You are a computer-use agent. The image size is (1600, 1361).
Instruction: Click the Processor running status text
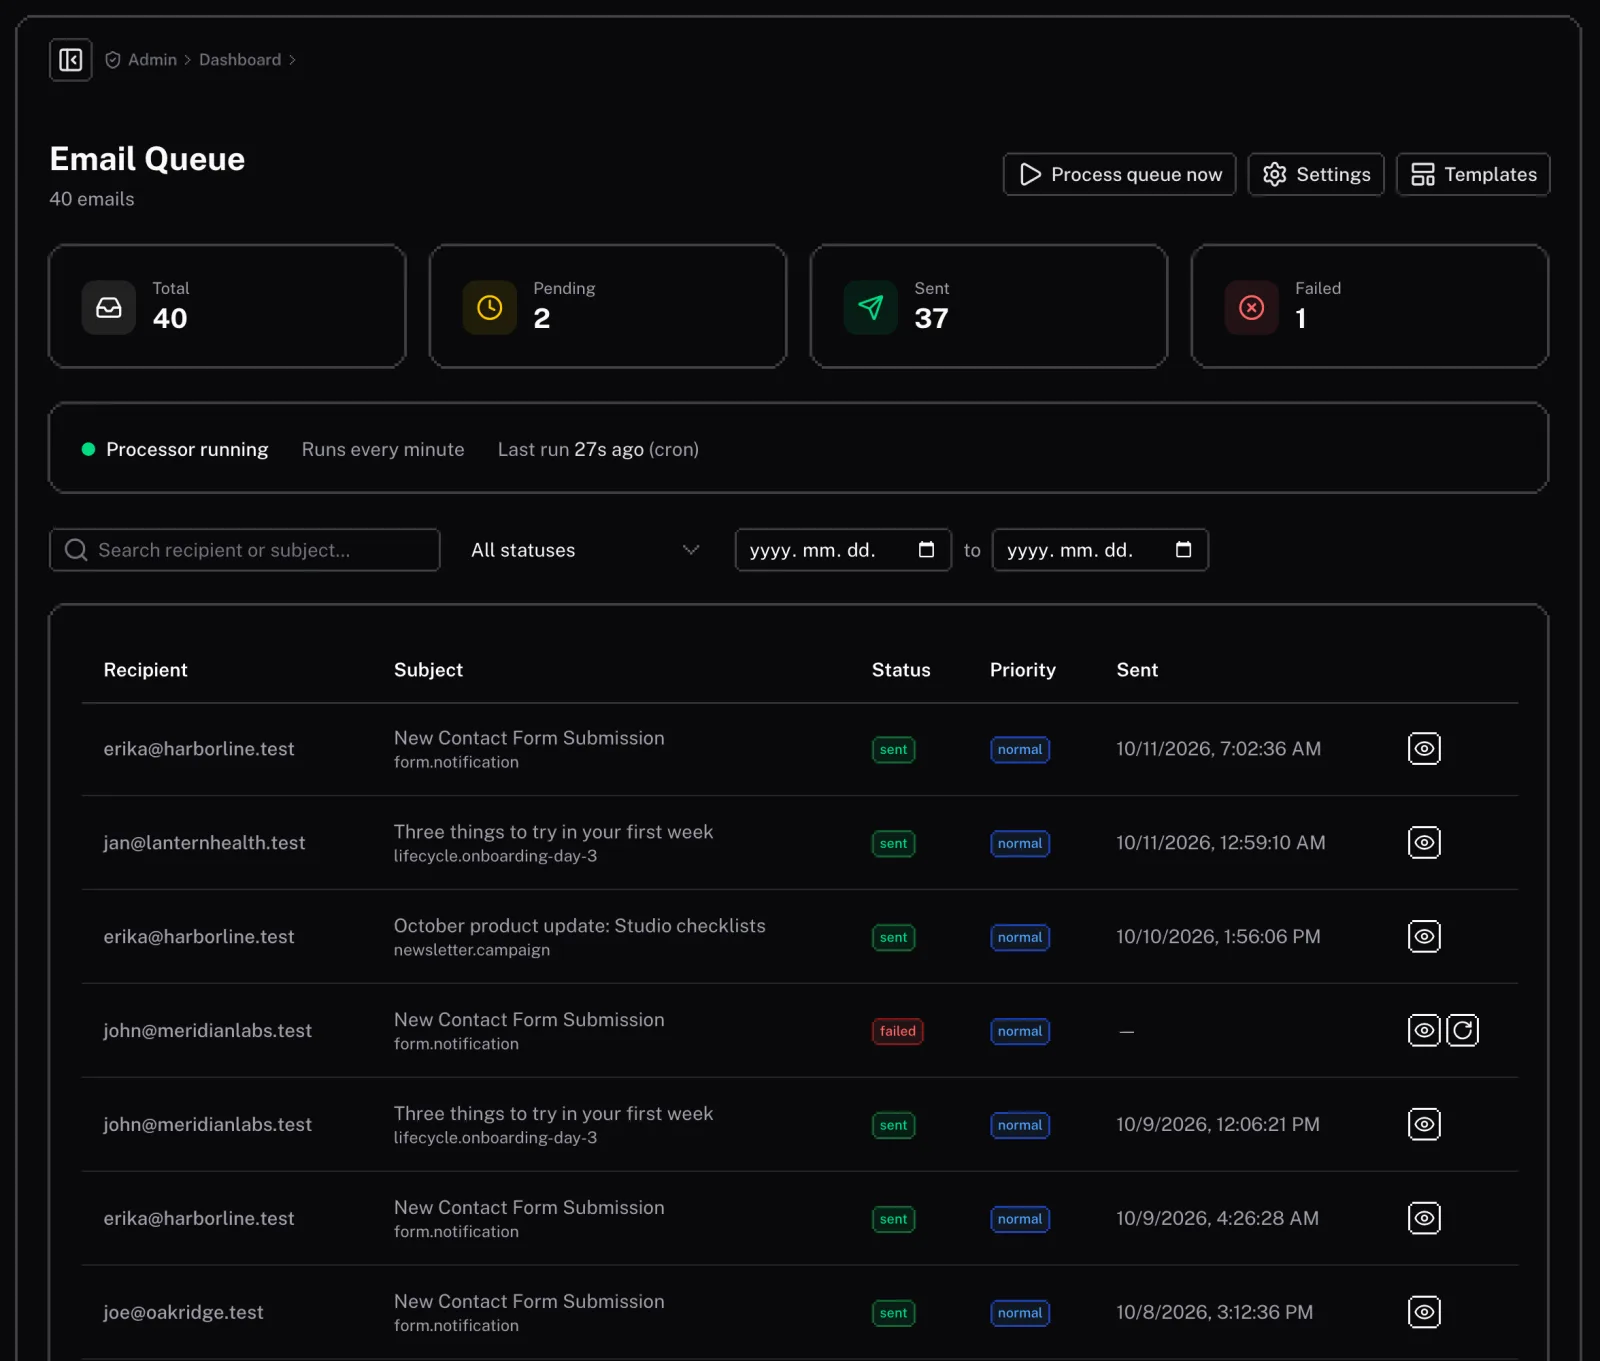click(x=187, y=450)
